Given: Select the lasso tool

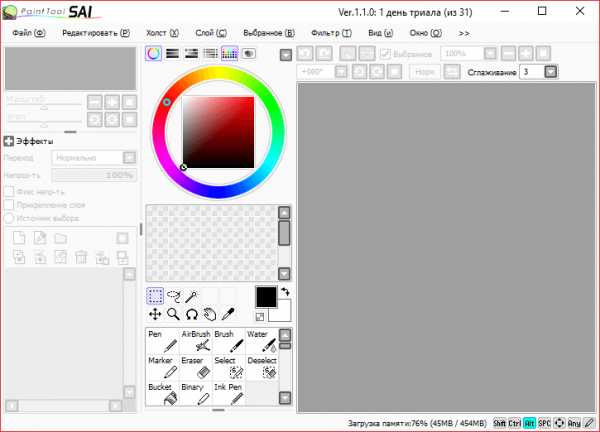Looking at the screenshot, I should (x=173, y=296).
